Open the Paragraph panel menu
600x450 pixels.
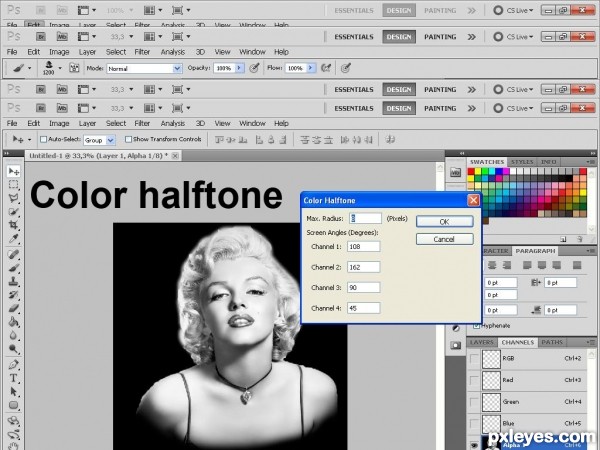(x=590, y=251)
